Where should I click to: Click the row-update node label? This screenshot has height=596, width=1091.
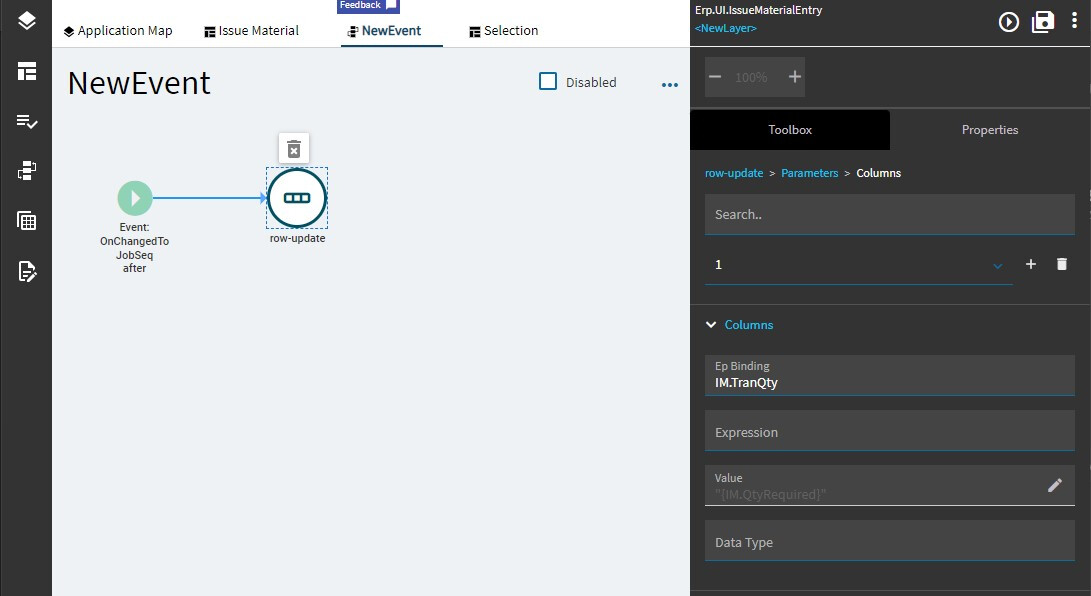click(x=297, y=239)
